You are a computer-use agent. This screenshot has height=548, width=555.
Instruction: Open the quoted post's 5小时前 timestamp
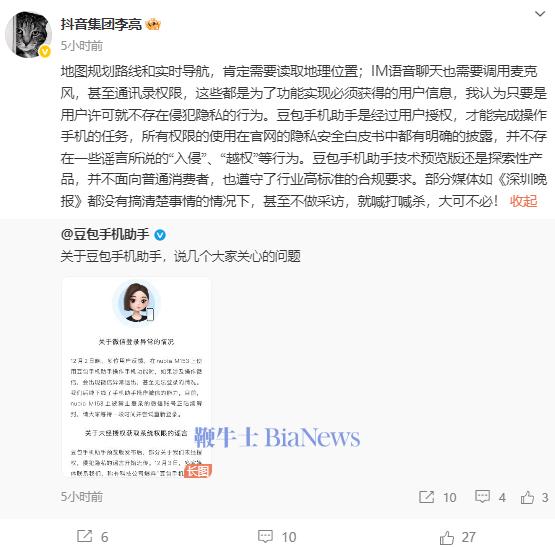click(x=82, y=497)
